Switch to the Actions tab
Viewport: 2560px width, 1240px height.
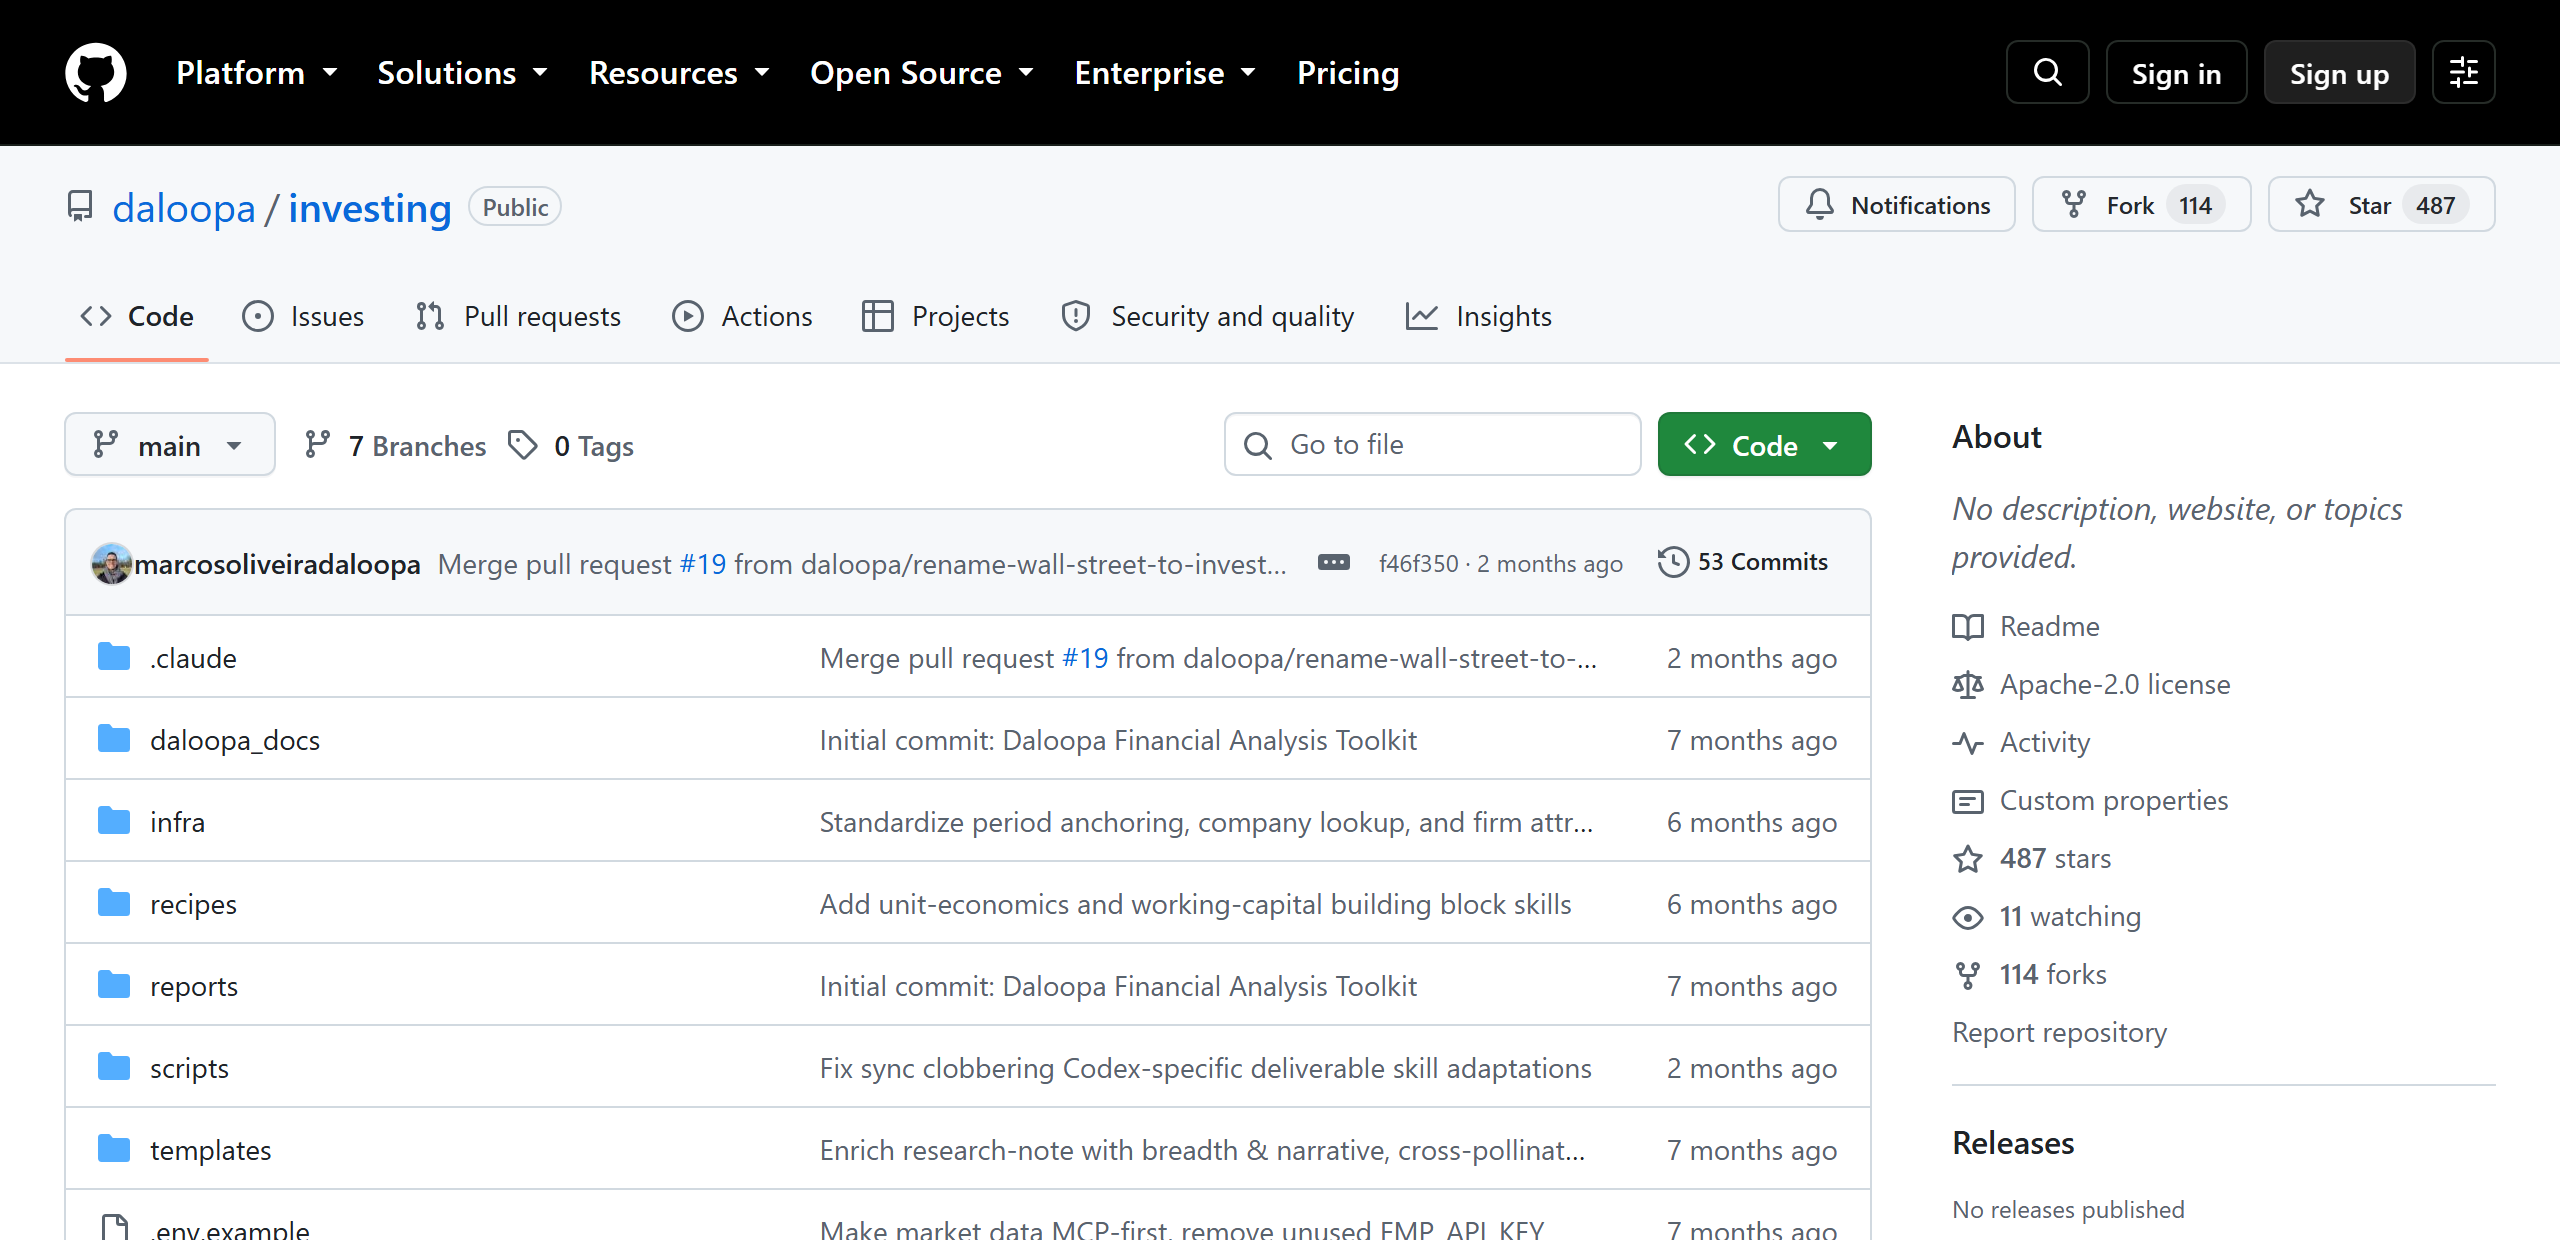coord(742,316)
